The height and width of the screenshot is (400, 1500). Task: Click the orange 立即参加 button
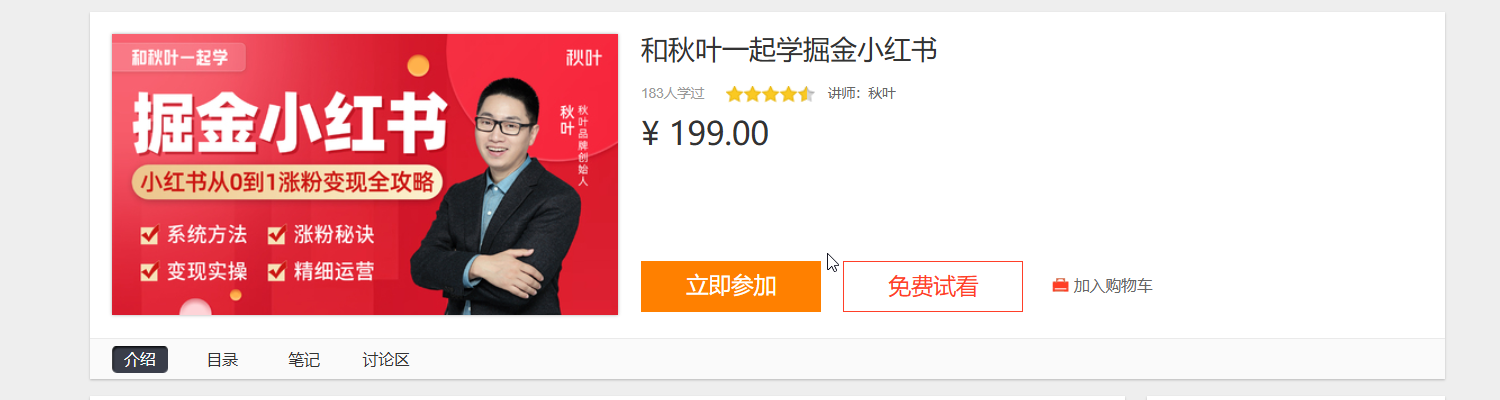[x=731, y=286]
